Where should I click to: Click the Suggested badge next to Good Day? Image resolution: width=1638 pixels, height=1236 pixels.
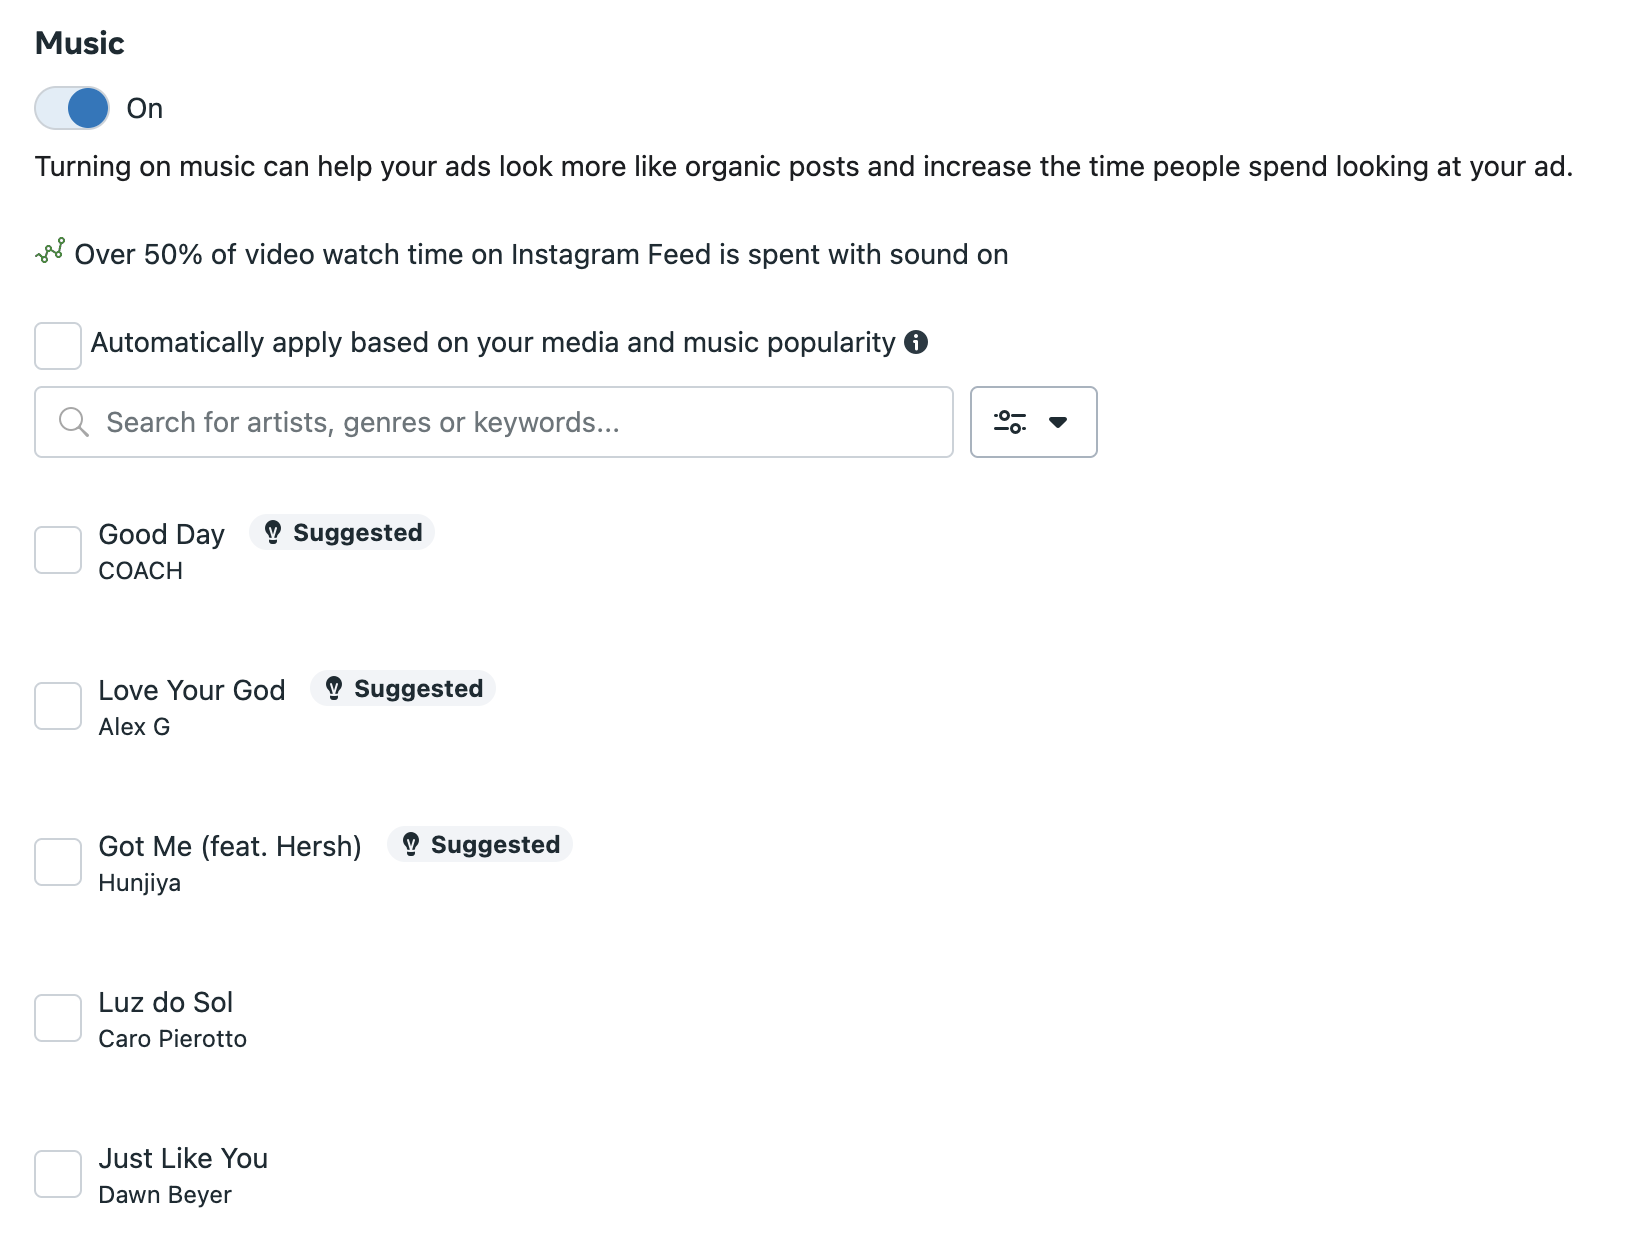(342, 533)
